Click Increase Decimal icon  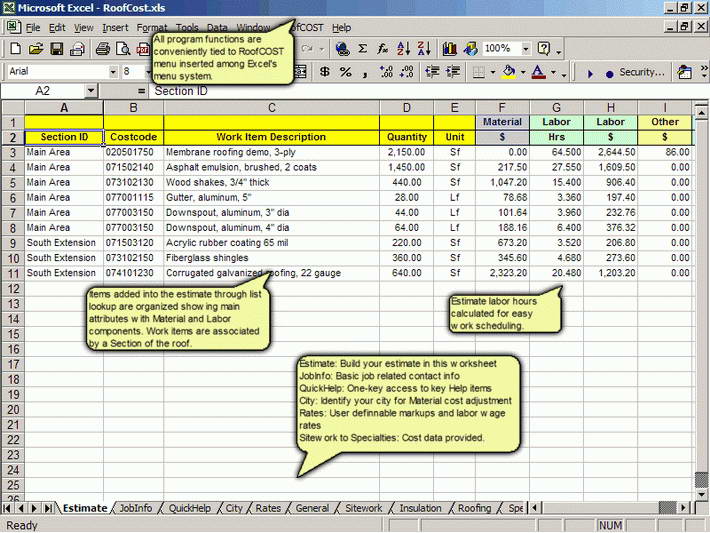(386, 72)
